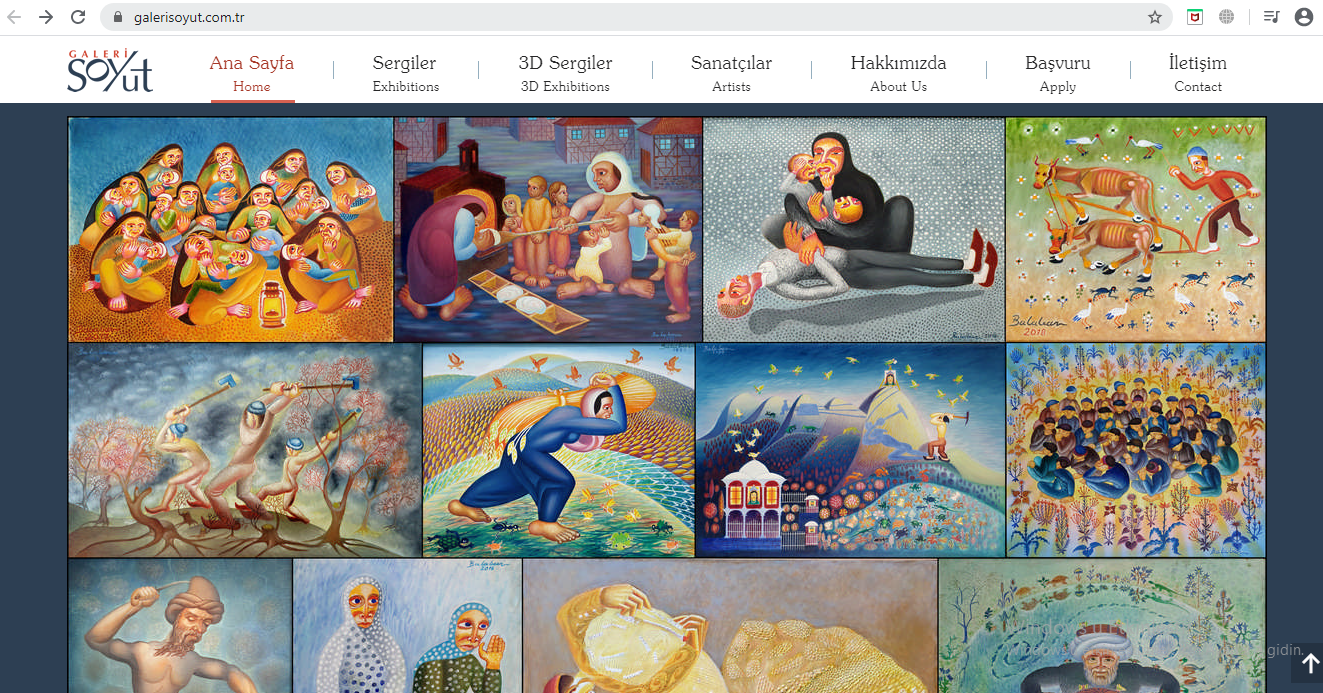Go to İletişim Contact page
This screenshot has width=1323, height=693.
point(1197,73)
